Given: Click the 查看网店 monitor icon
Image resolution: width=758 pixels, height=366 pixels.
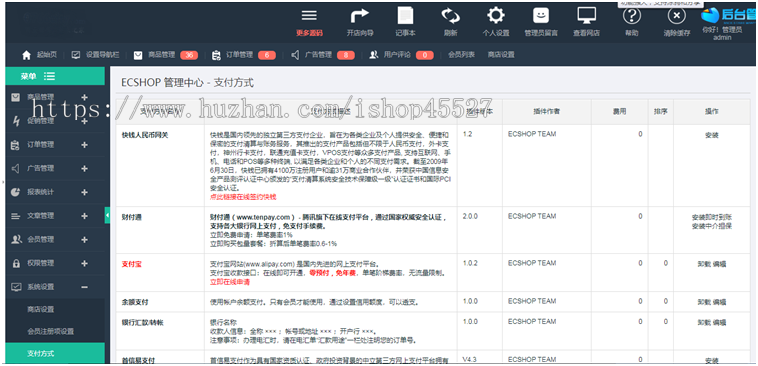Looking at the screenshot, I should (587, 15).
